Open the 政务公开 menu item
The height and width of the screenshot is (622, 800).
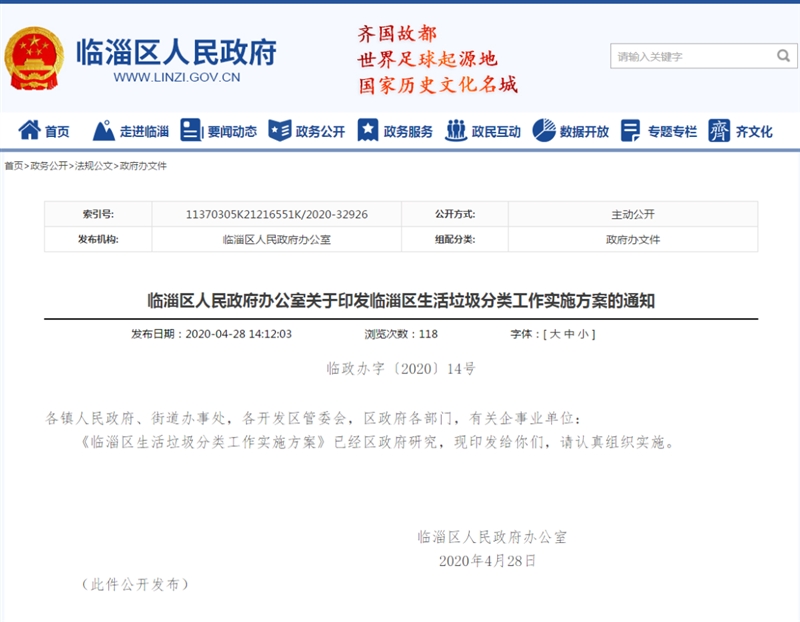[x=320, y=132]
